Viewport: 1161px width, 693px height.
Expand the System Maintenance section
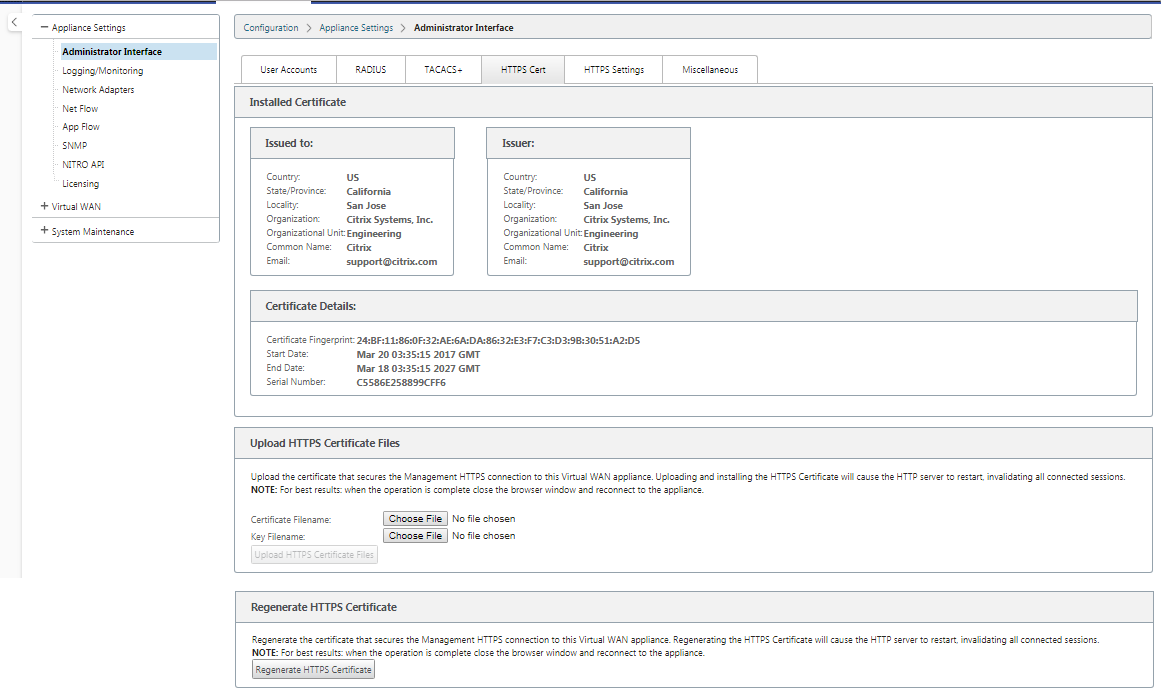44,231
